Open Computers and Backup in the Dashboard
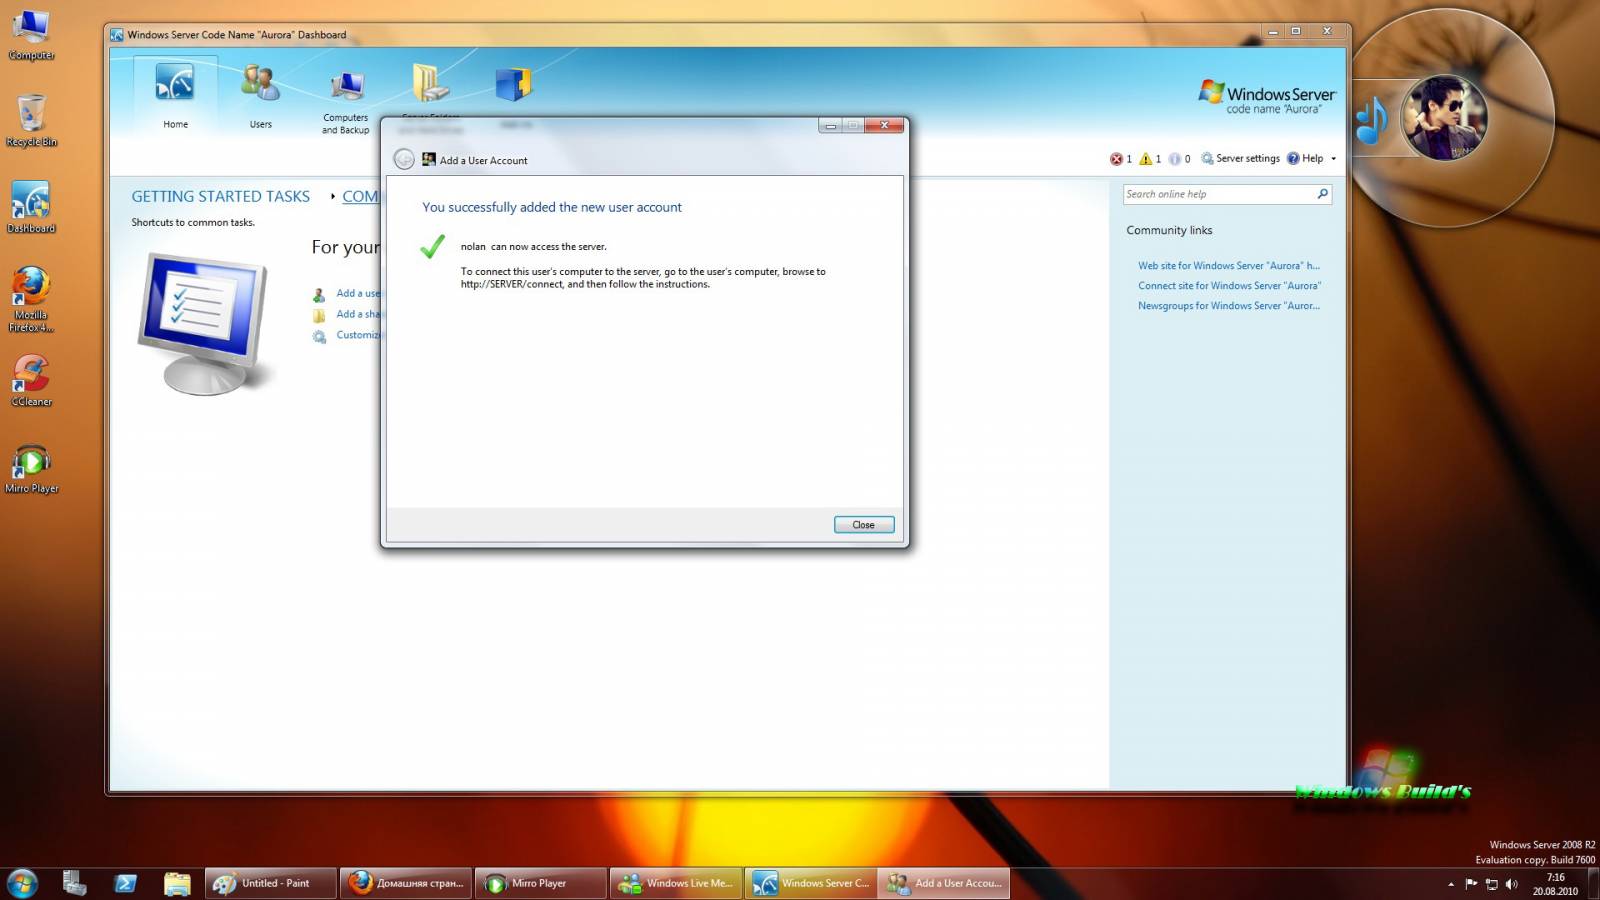1600x900 pixels. (346, 100)
